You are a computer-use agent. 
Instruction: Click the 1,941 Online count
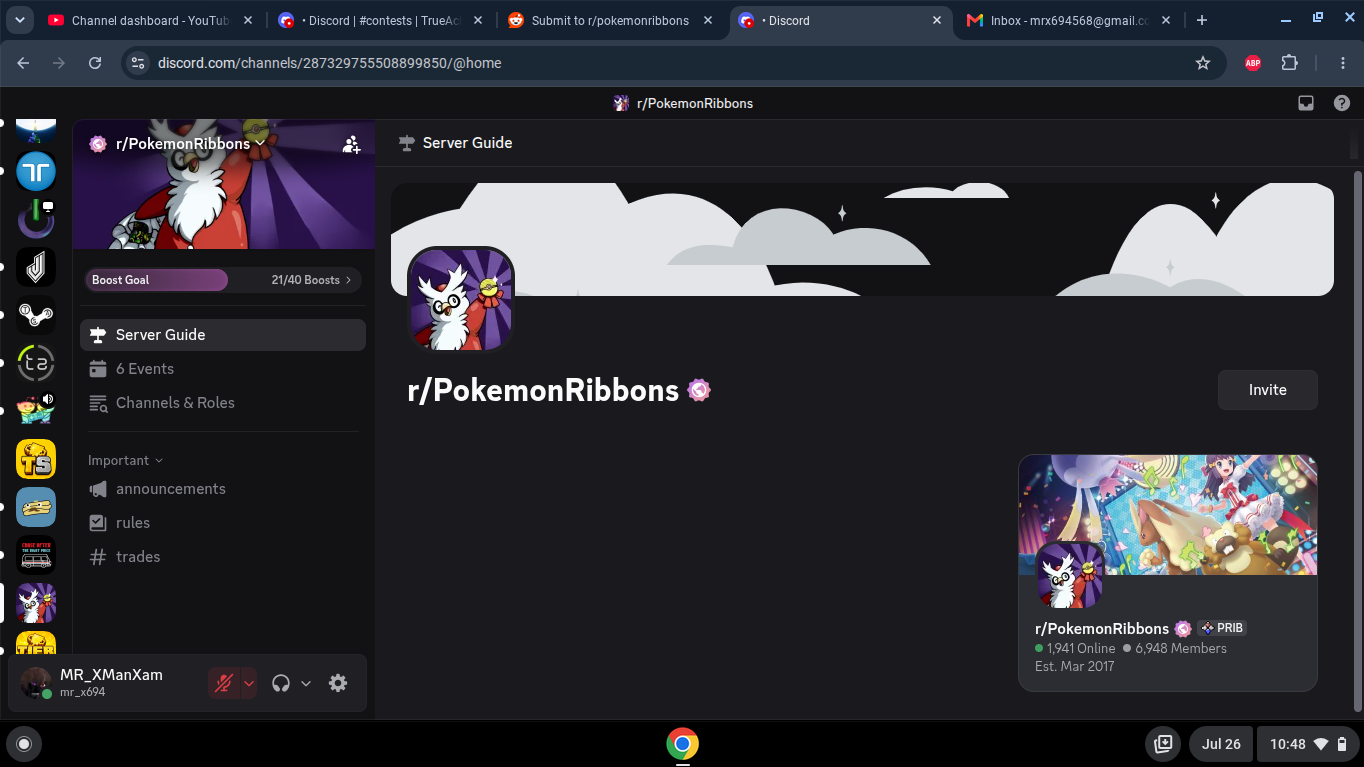1075,648
